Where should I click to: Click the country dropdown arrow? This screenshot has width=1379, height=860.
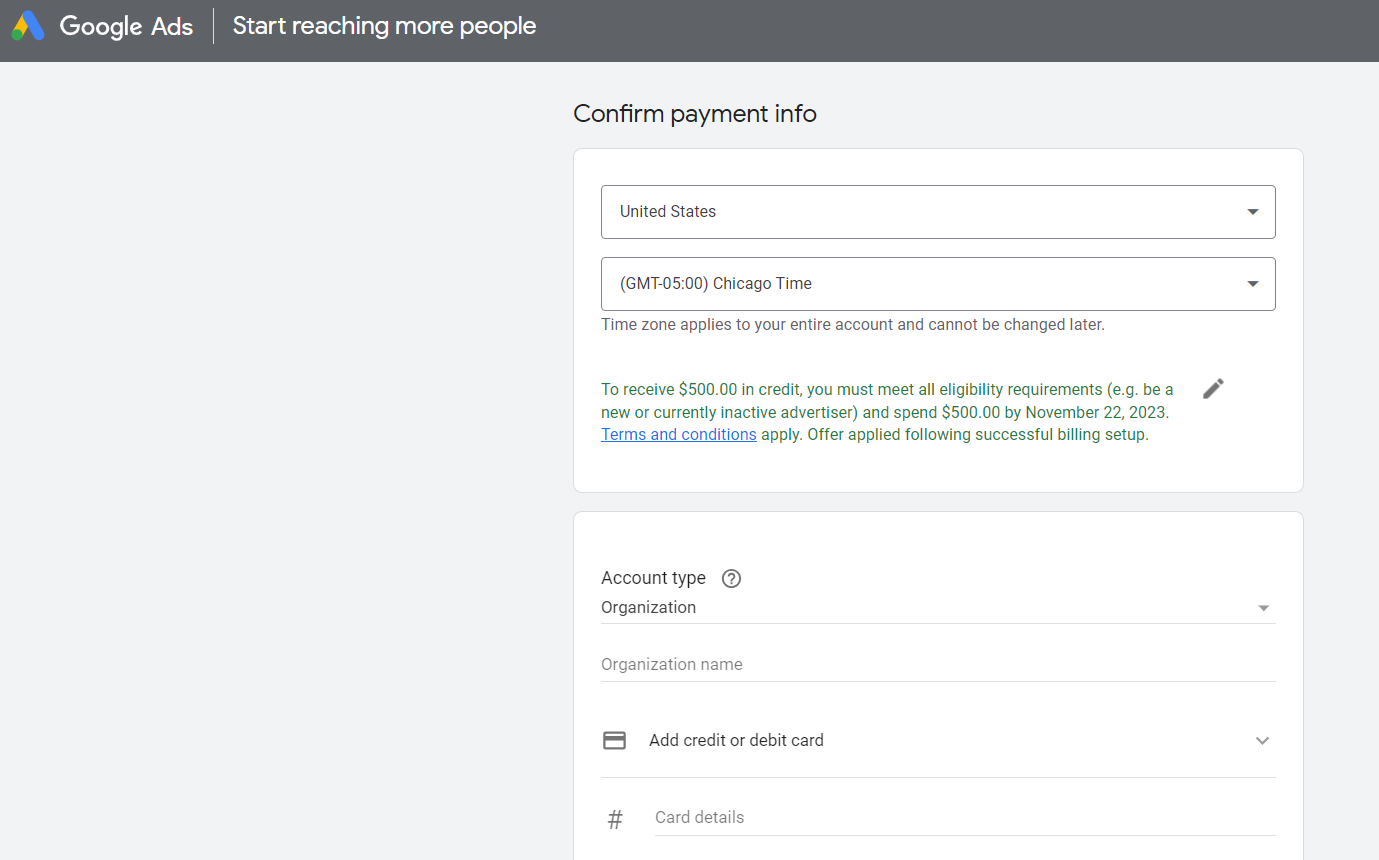point(1252,212)
